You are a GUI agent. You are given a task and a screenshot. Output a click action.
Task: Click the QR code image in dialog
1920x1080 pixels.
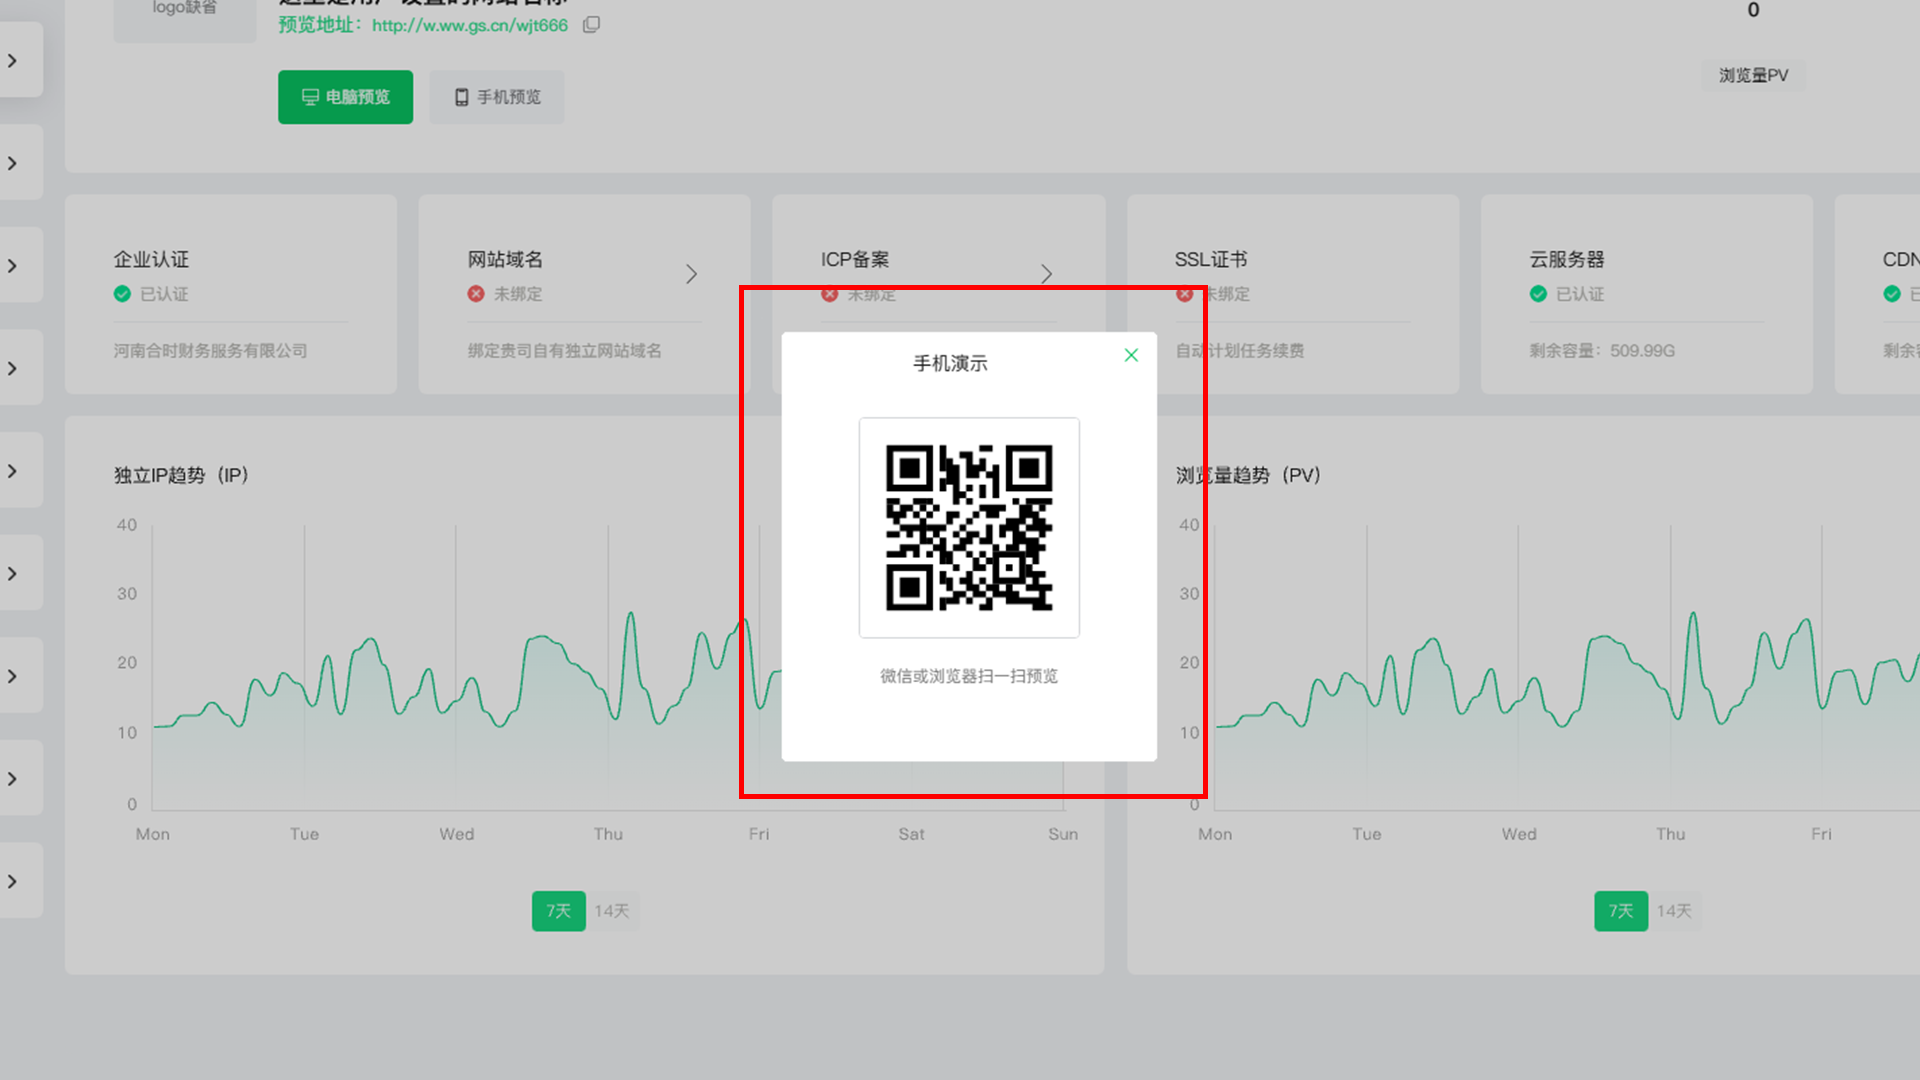click(x=969, y=528)
